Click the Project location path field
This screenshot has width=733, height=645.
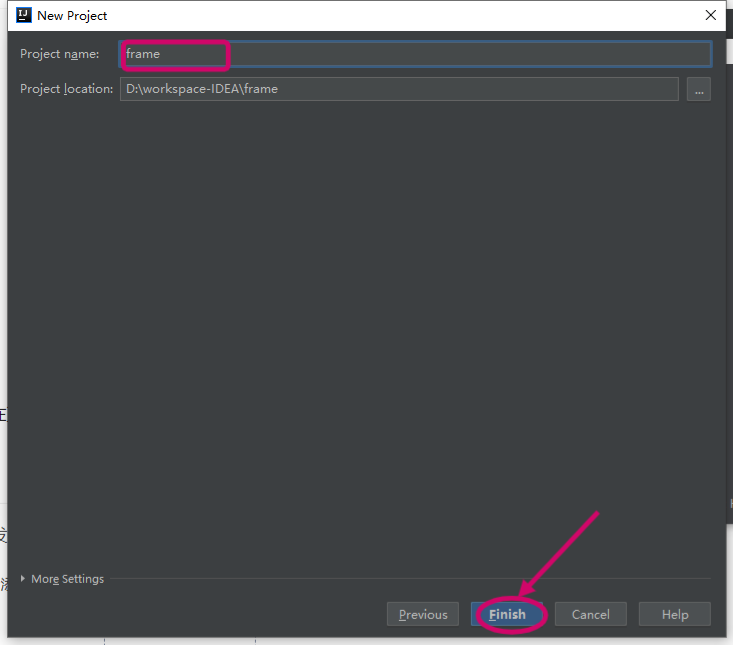[x=399, y=89]
